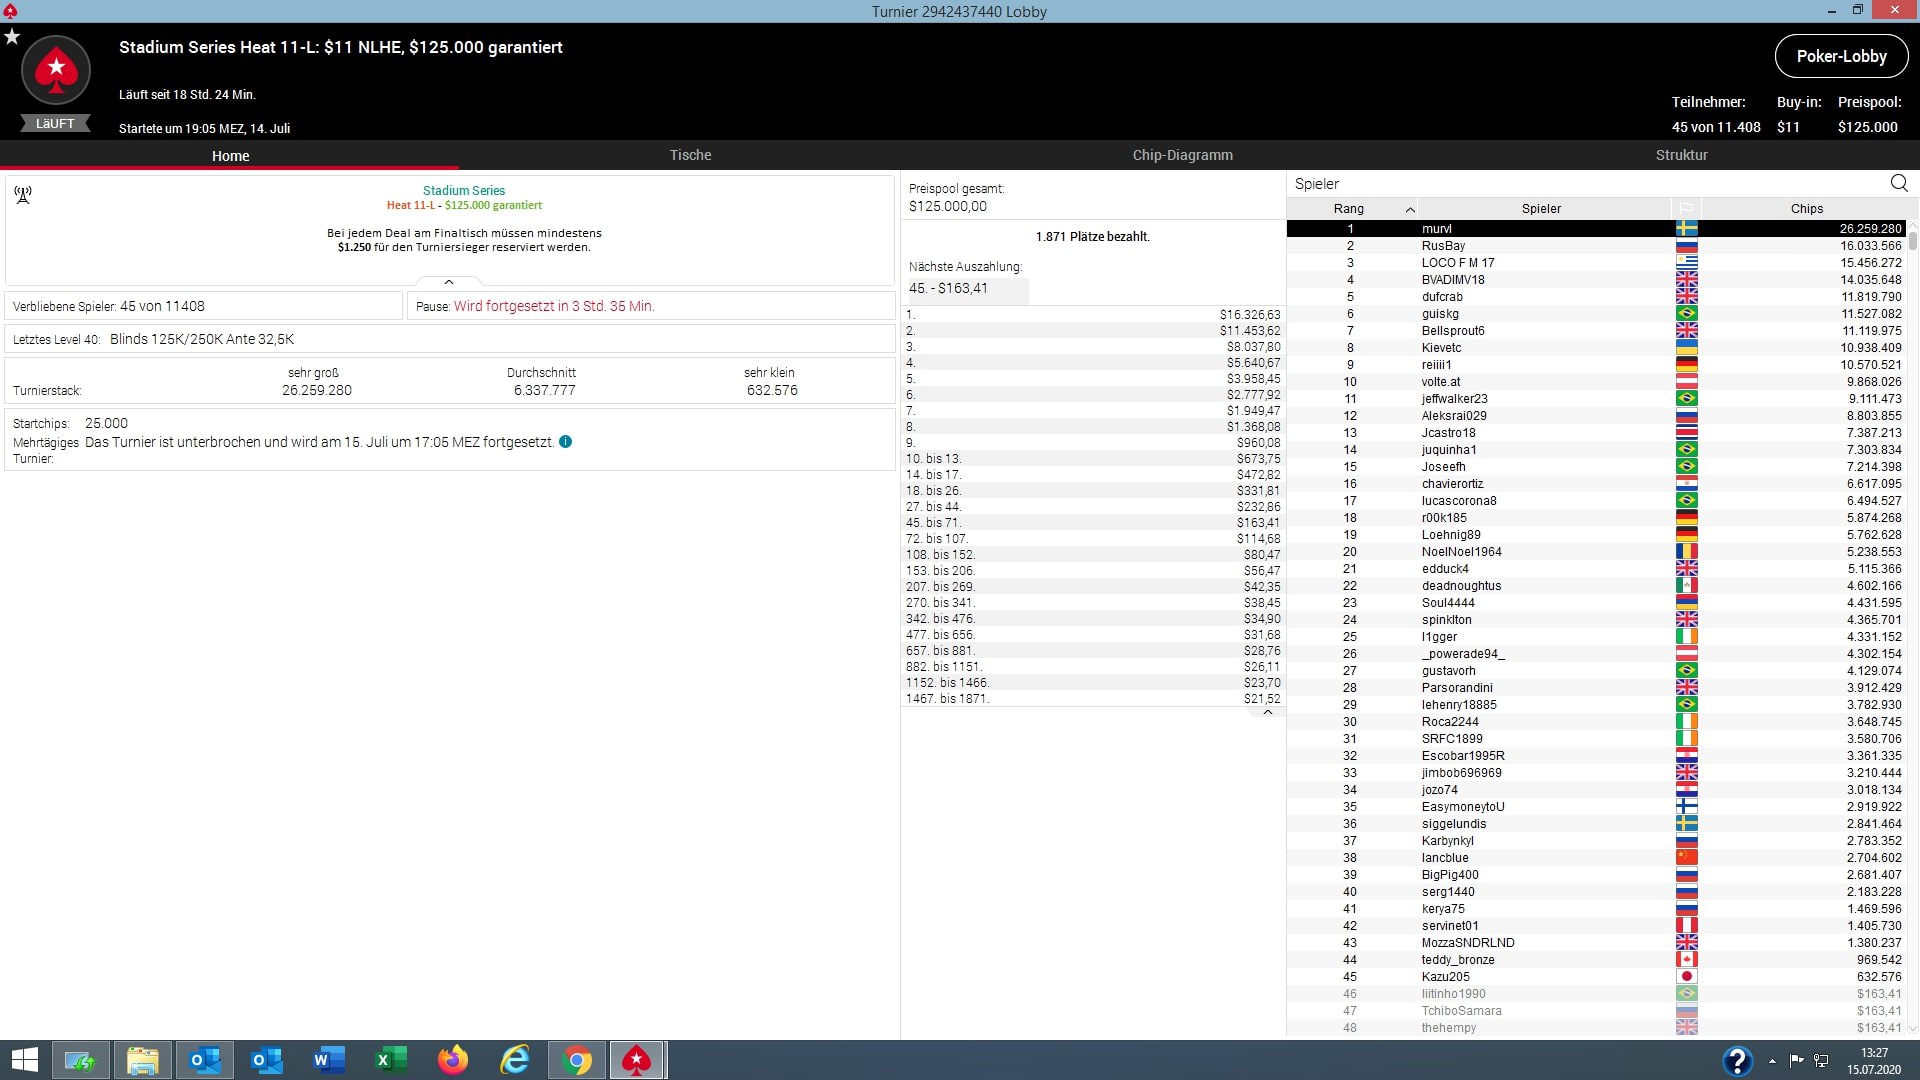The width and height of the screenshot is (1920, 1080).
Task: Click the broadcast antenna icon in the info panel
Action: 23,195
